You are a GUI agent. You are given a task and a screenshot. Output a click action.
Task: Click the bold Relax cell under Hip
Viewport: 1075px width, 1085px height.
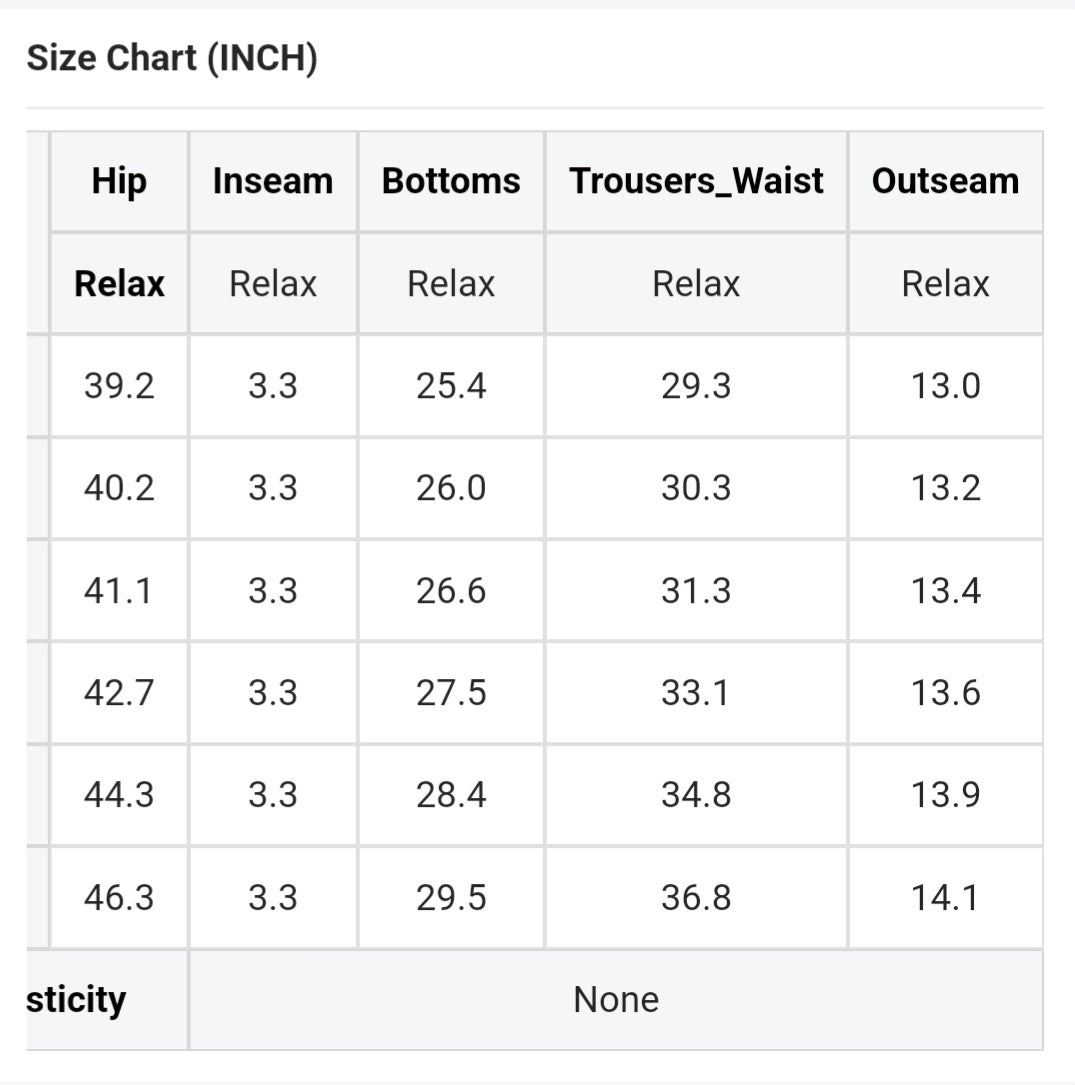[x=119, y=284]
